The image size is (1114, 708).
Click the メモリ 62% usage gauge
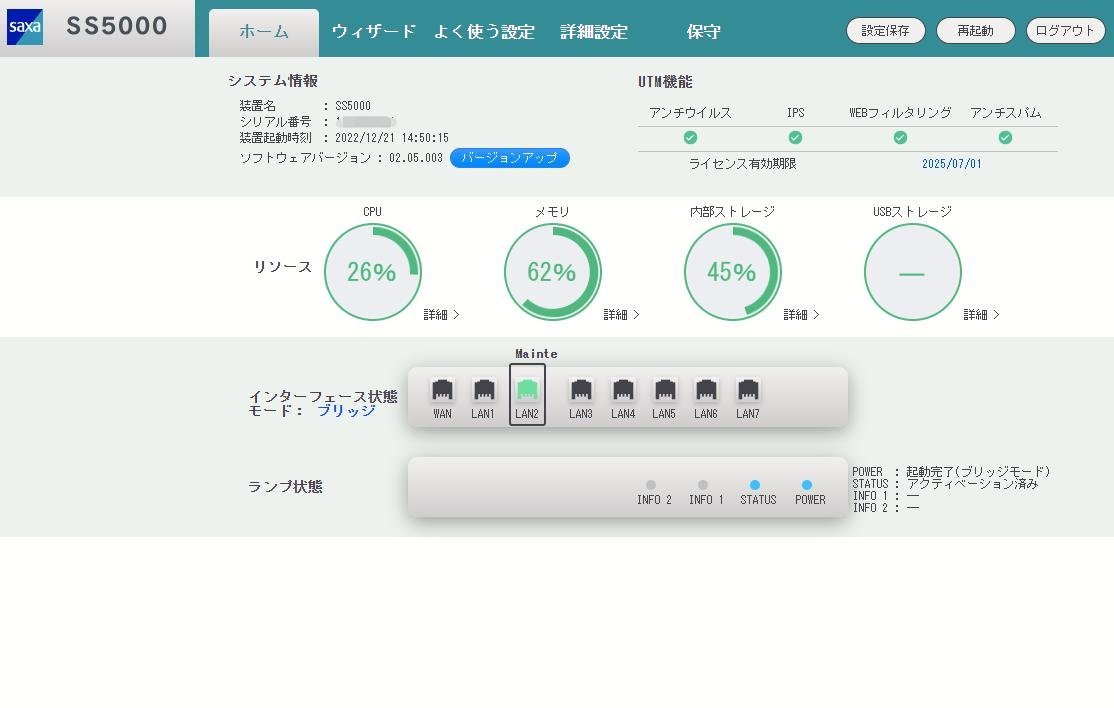point(552,272)
